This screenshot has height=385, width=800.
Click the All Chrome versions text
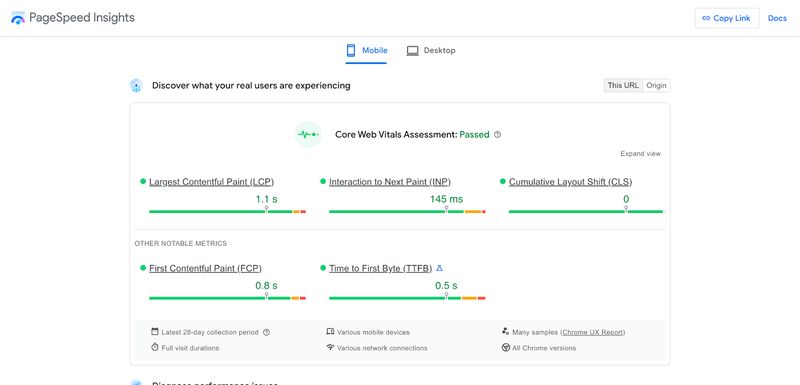click(544, 348)
